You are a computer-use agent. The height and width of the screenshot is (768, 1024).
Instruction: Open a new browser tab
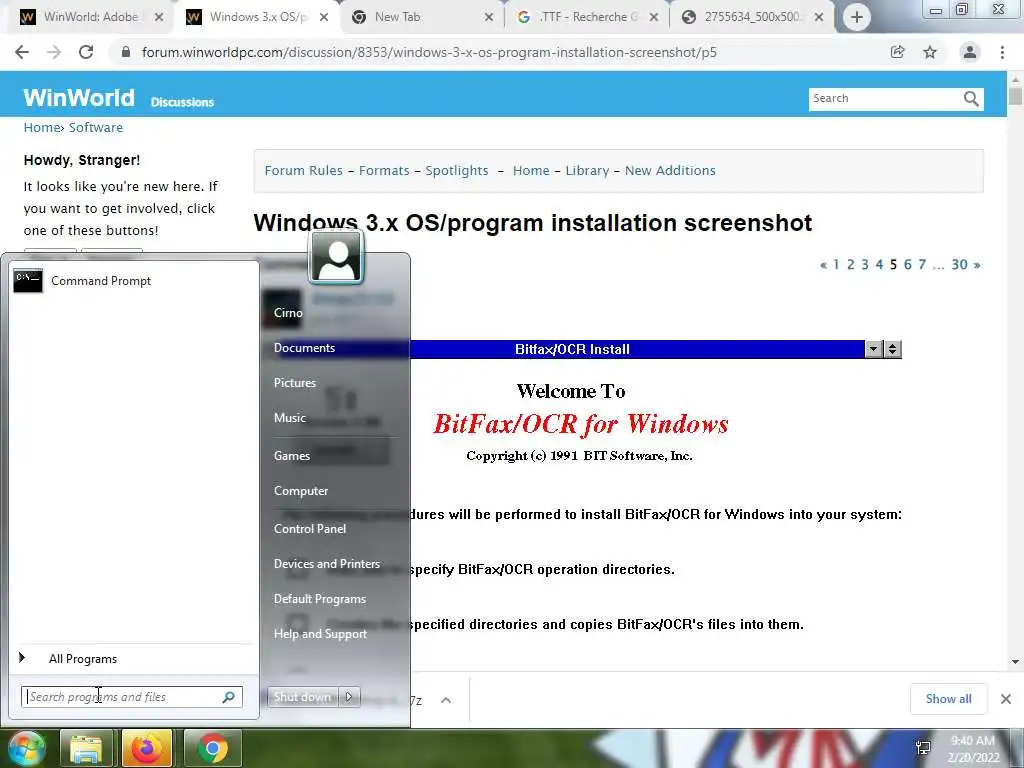click(x=857, y=17)
